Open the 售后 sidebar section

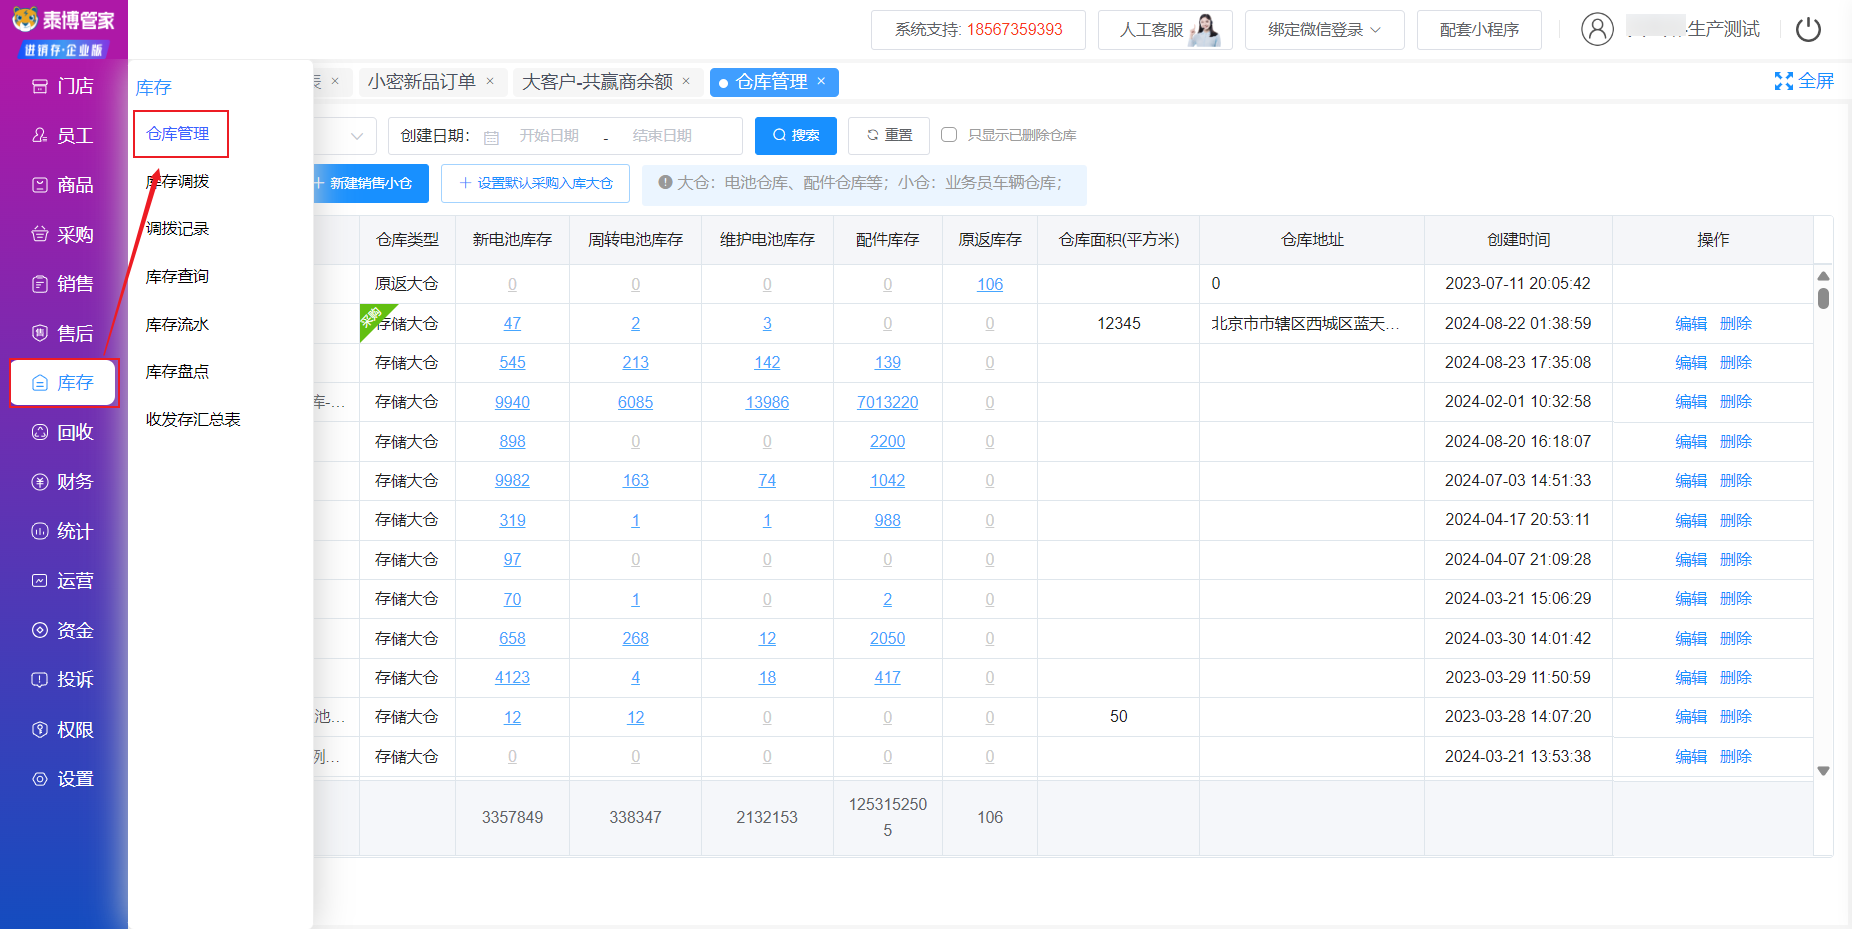click(x=63, y=334)
